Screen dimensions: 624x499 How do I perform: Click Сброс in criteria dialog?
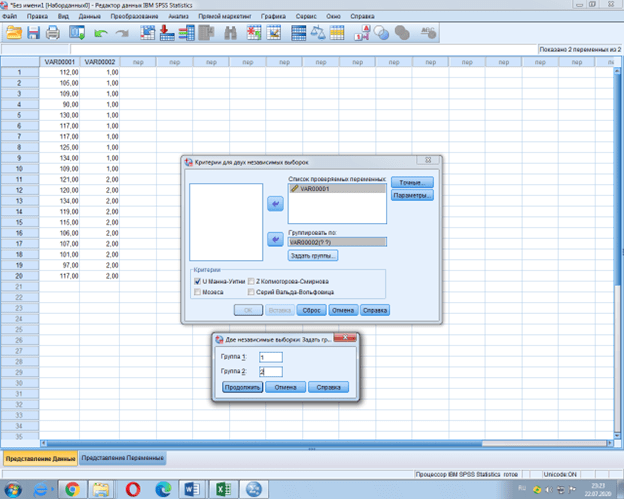pyautogui.click(x=312, y=310)
